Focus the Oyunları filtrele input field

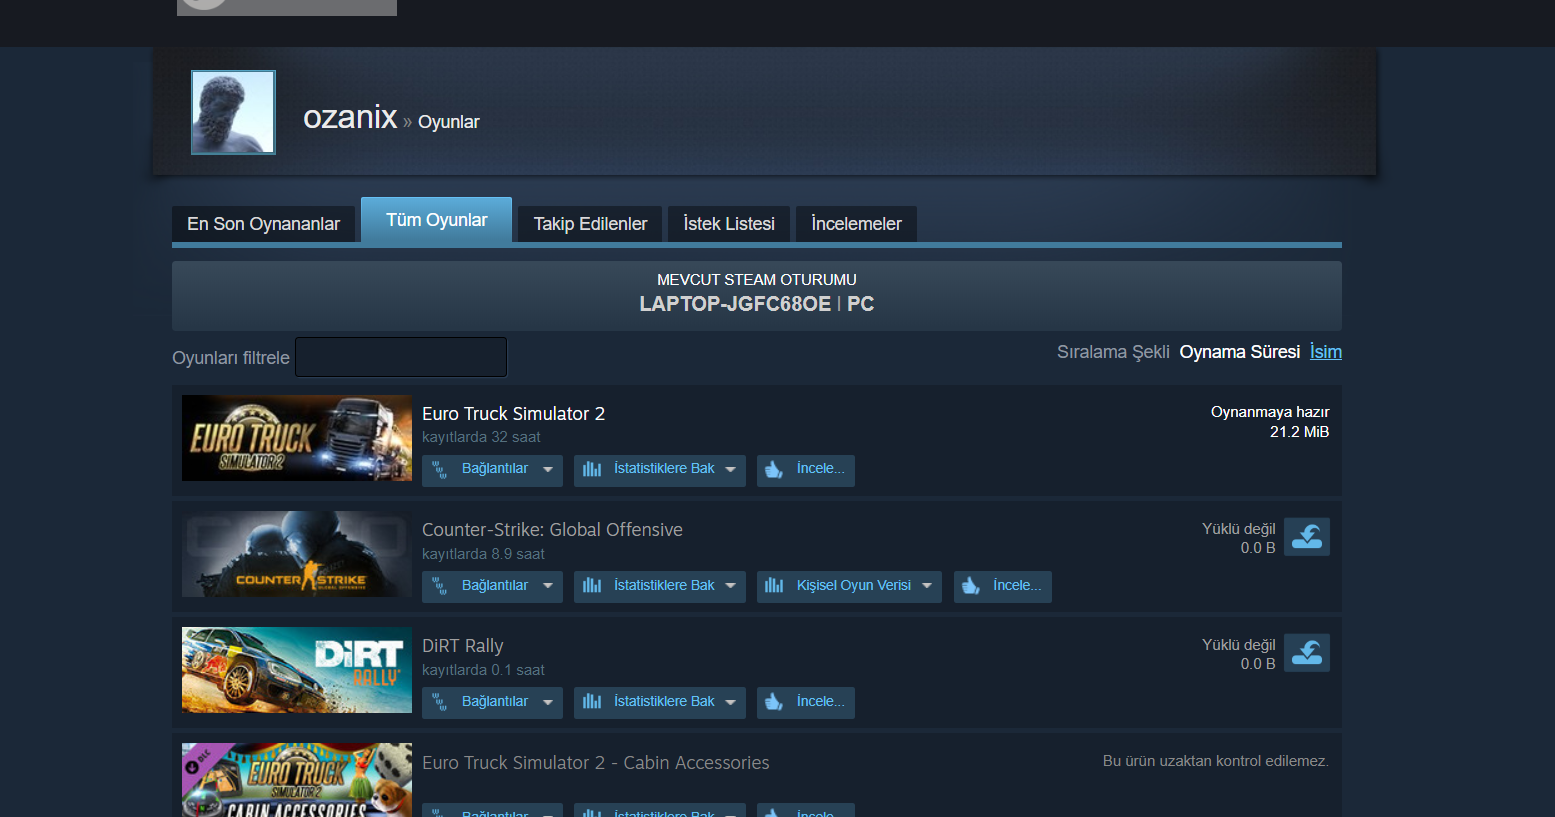pos(401,357)
